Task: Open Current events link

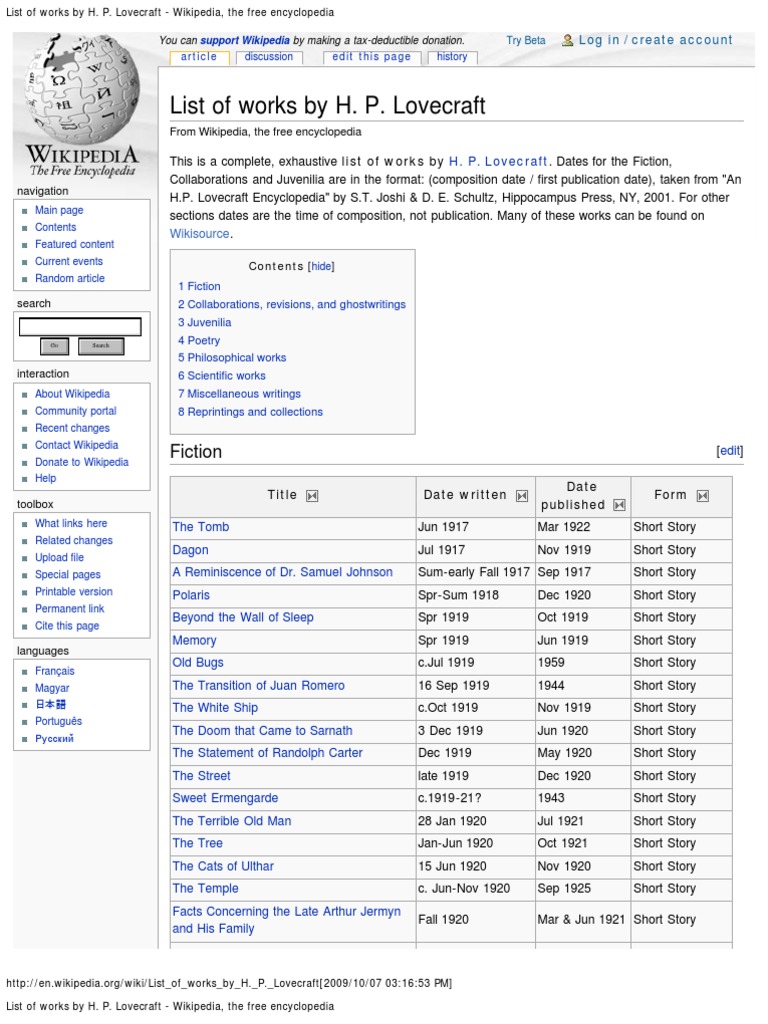Action: coord(69,261)
